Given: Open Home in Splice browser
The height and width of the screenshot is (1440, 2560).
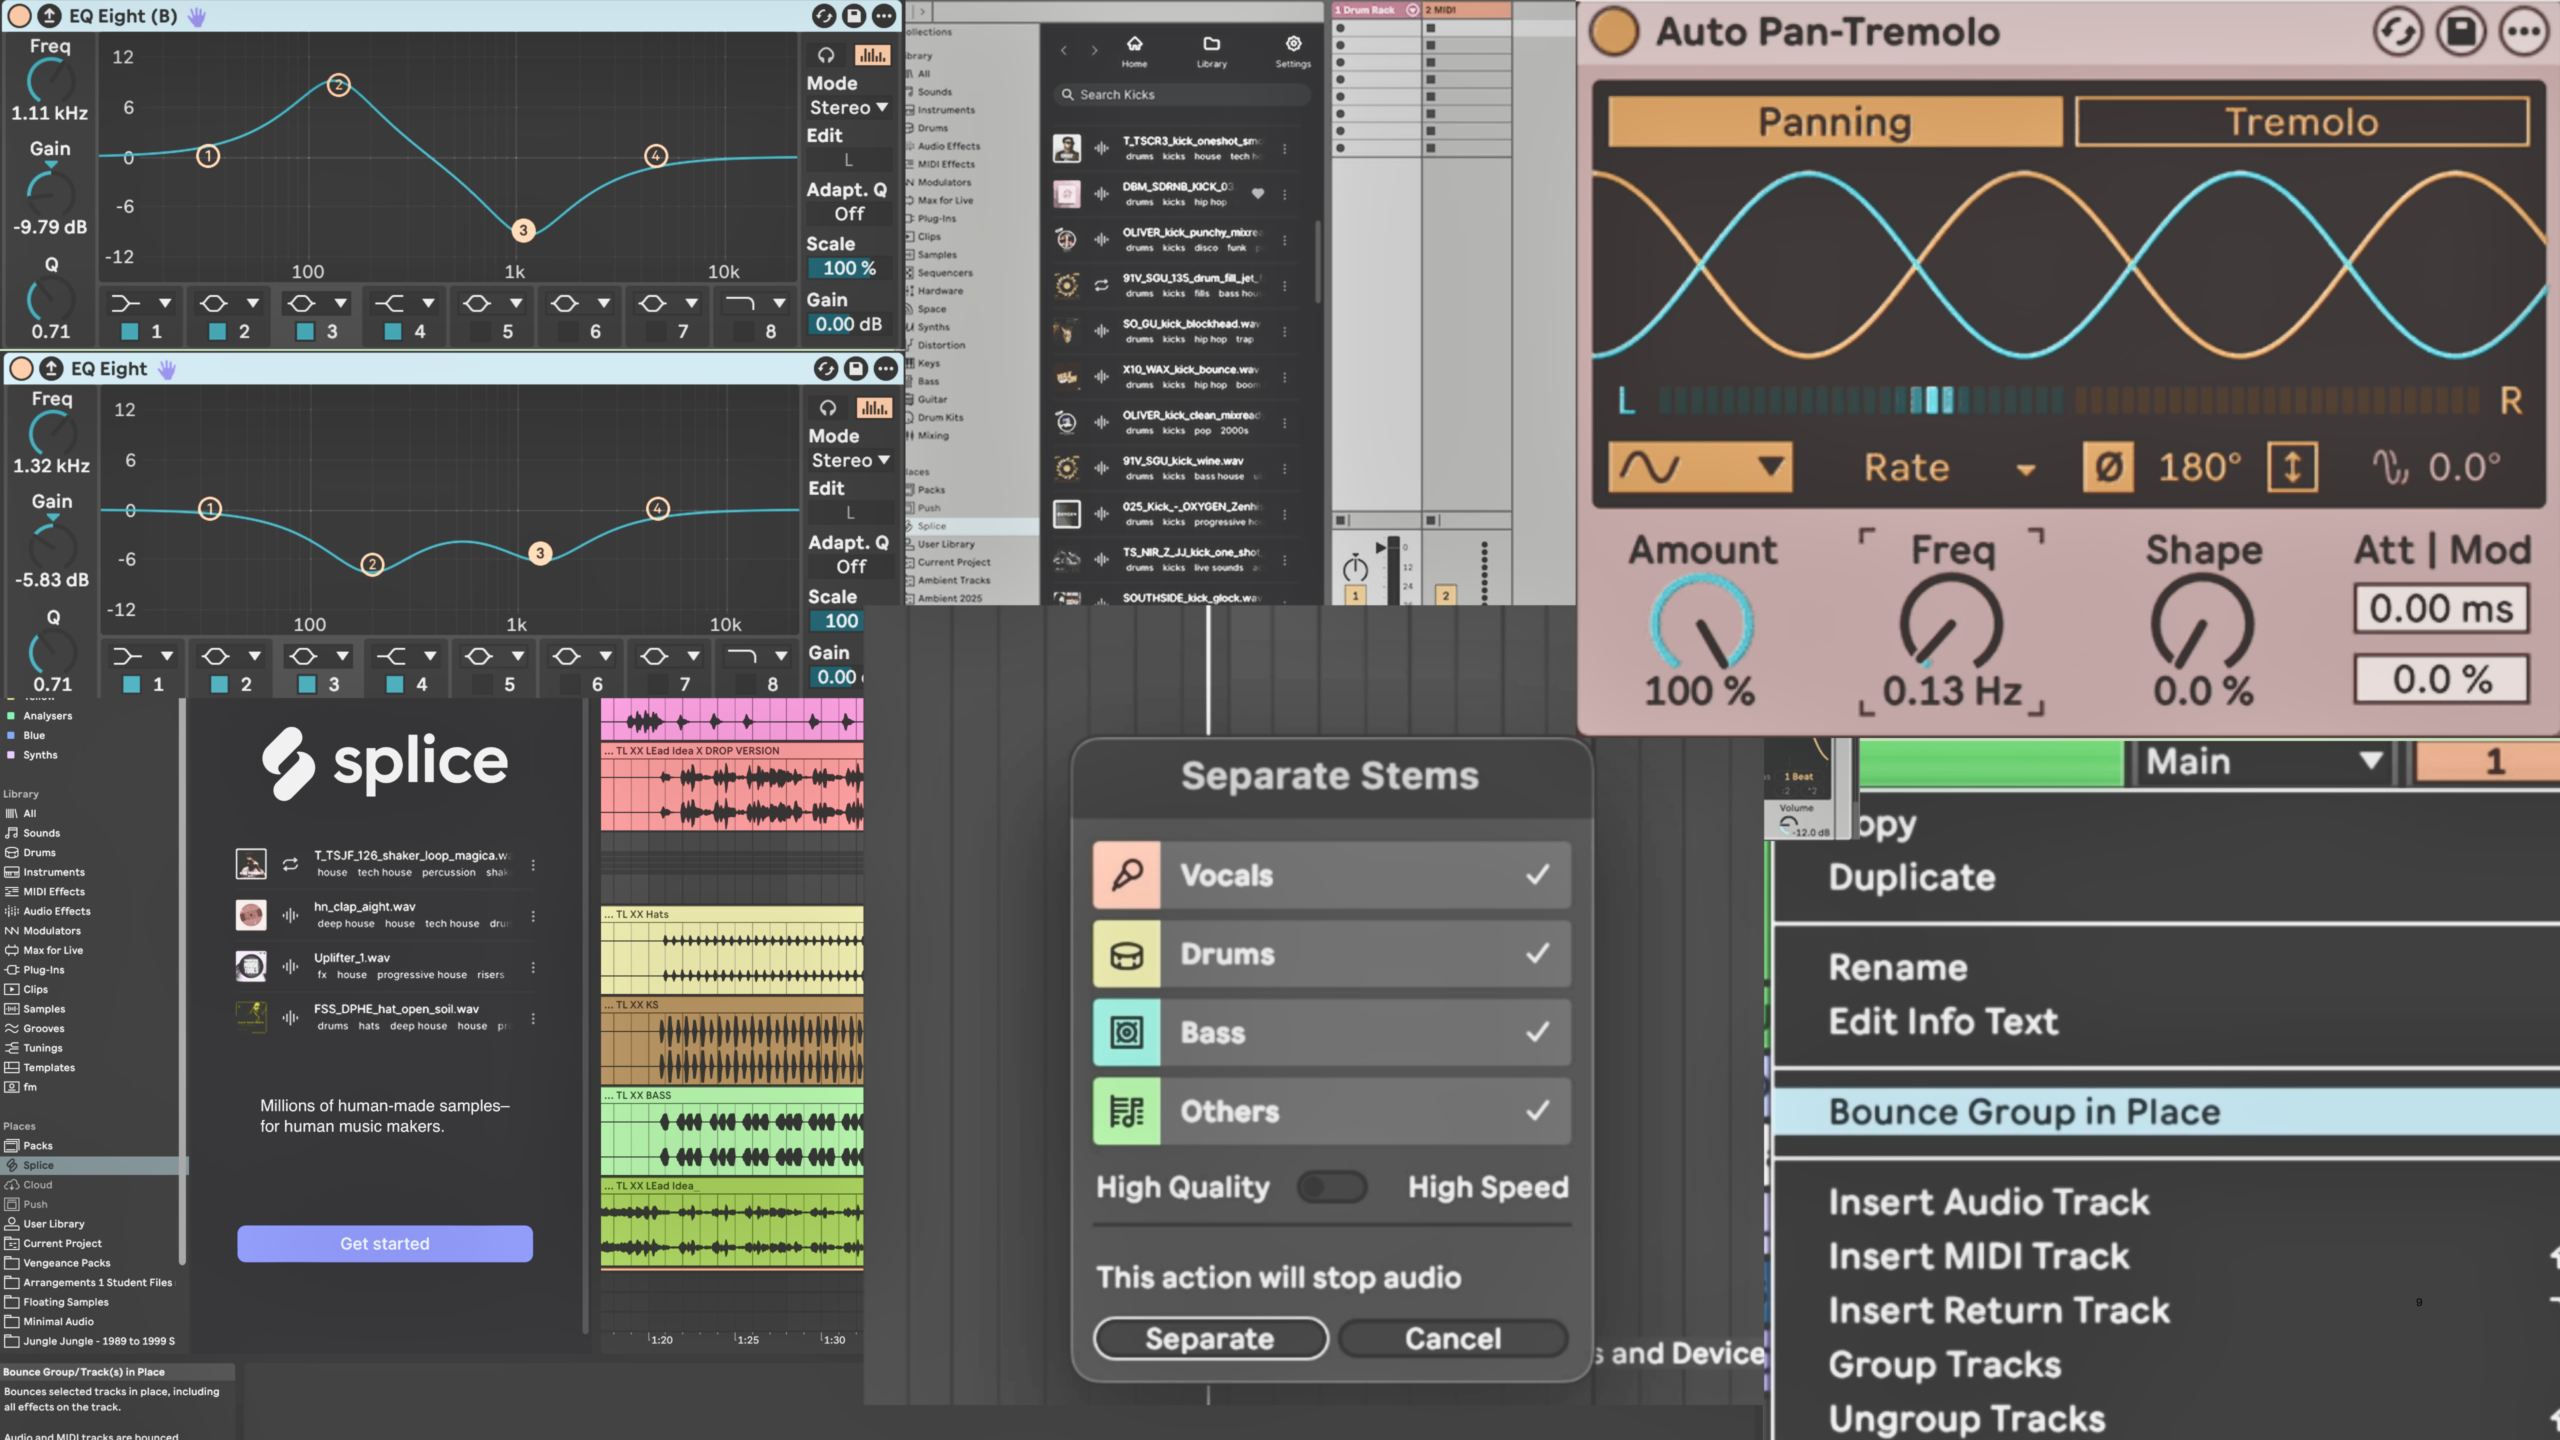Looking at the screenshot, I should [x=1134, y=51].
